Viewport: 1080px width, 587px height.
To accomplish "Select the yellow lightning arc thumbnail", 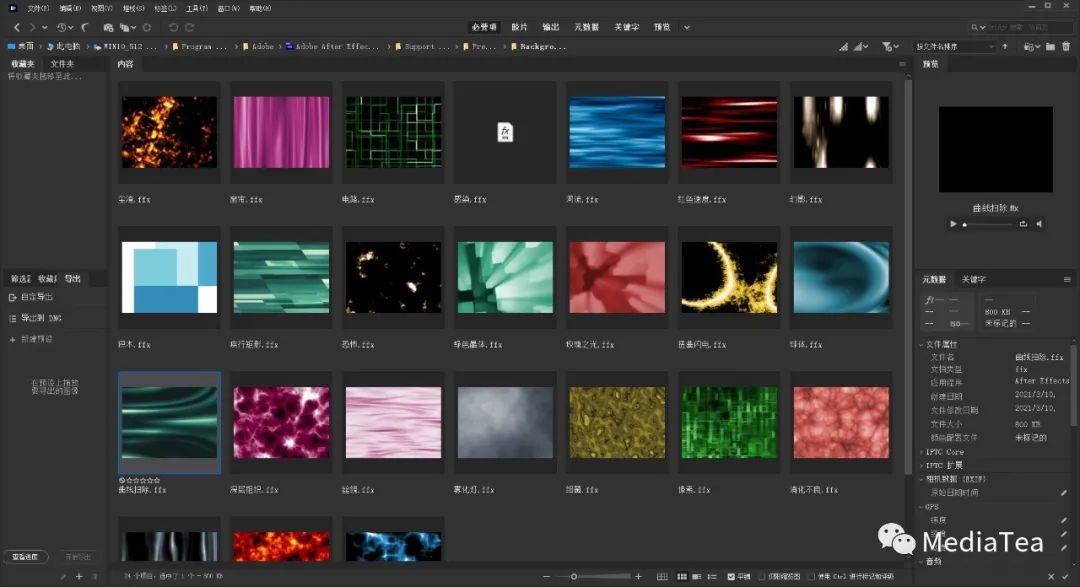I will [x=729, y=278].
